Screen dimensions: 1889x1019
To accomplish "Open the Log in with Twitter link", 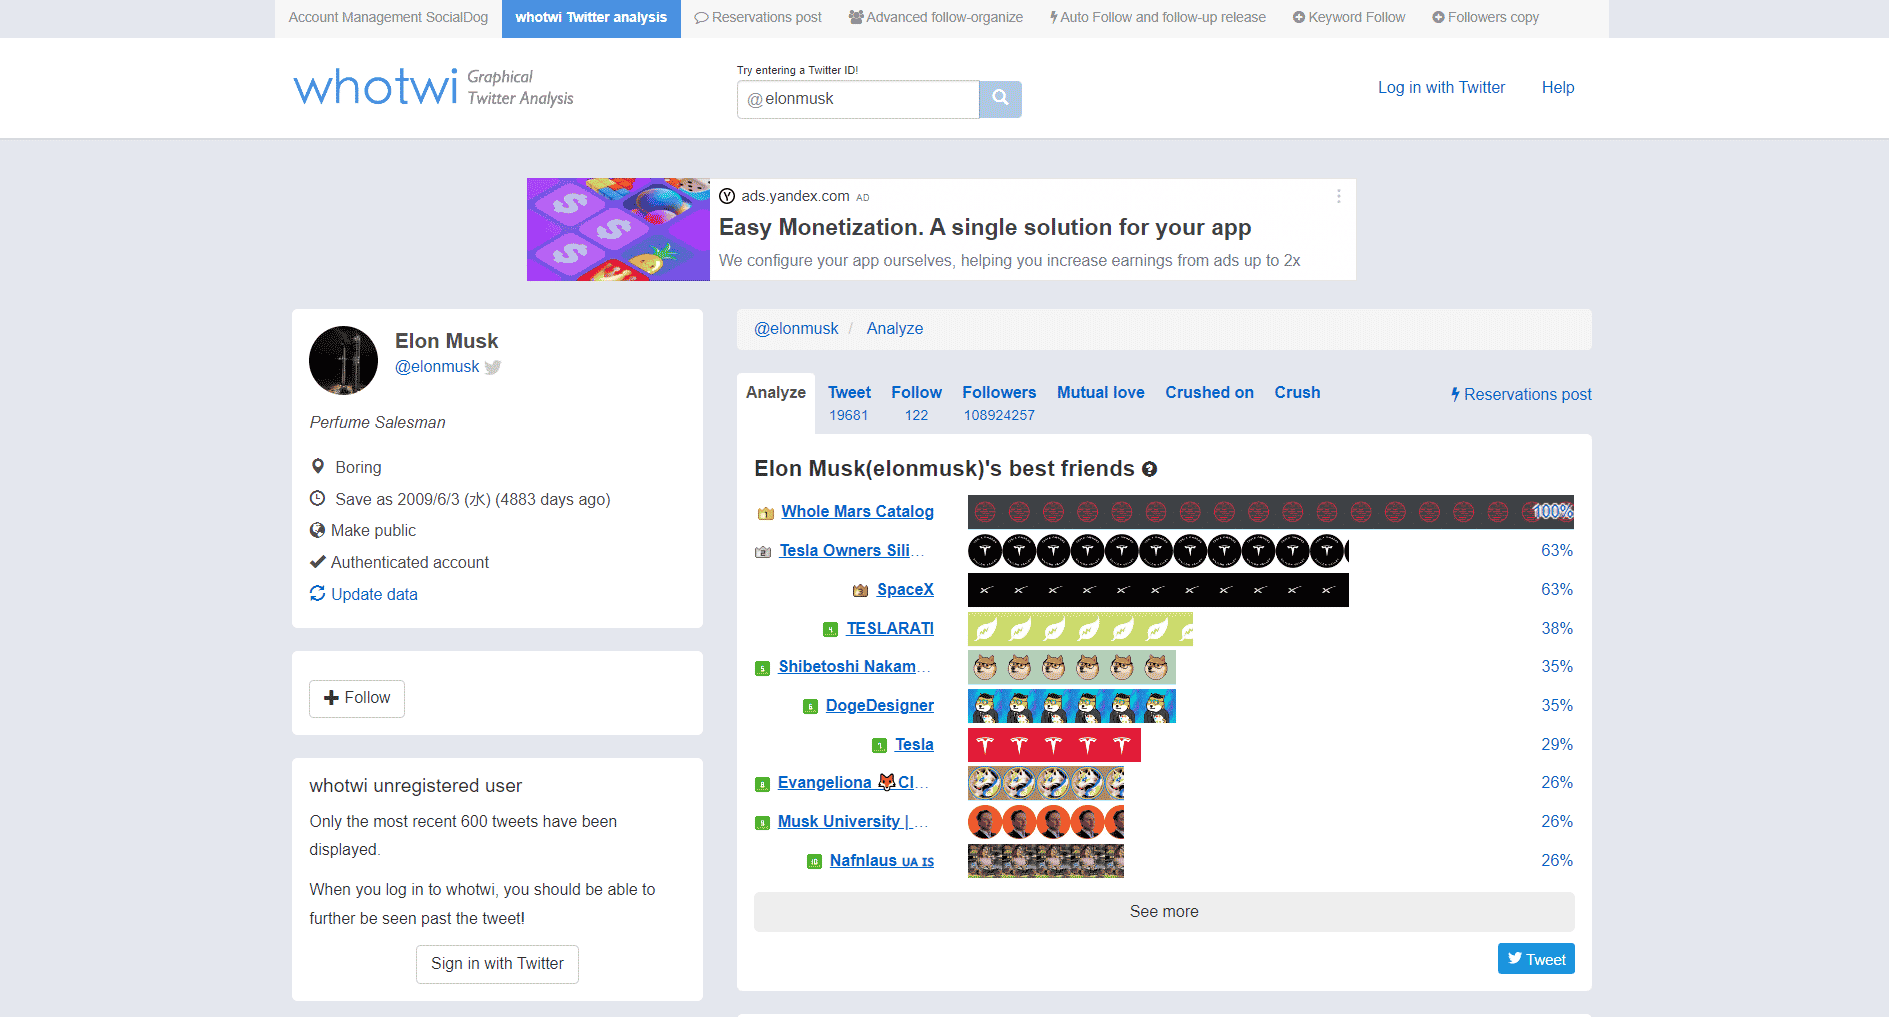I will [1440, 88].
